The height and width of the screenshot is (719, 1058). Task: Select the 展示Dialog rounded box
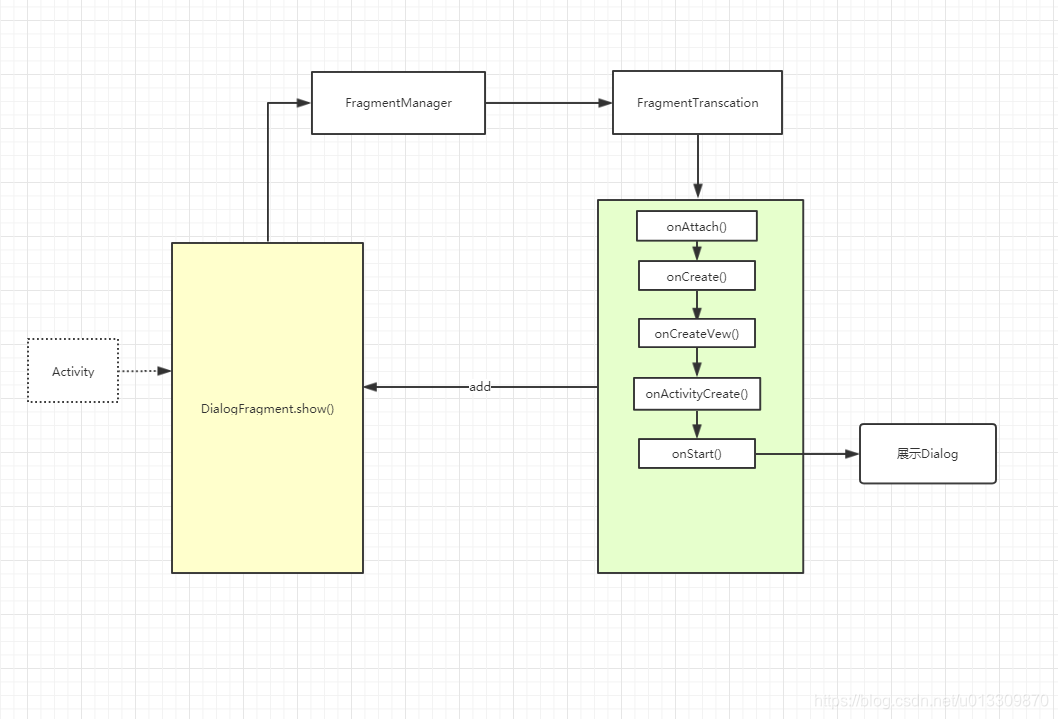point(928,453)
